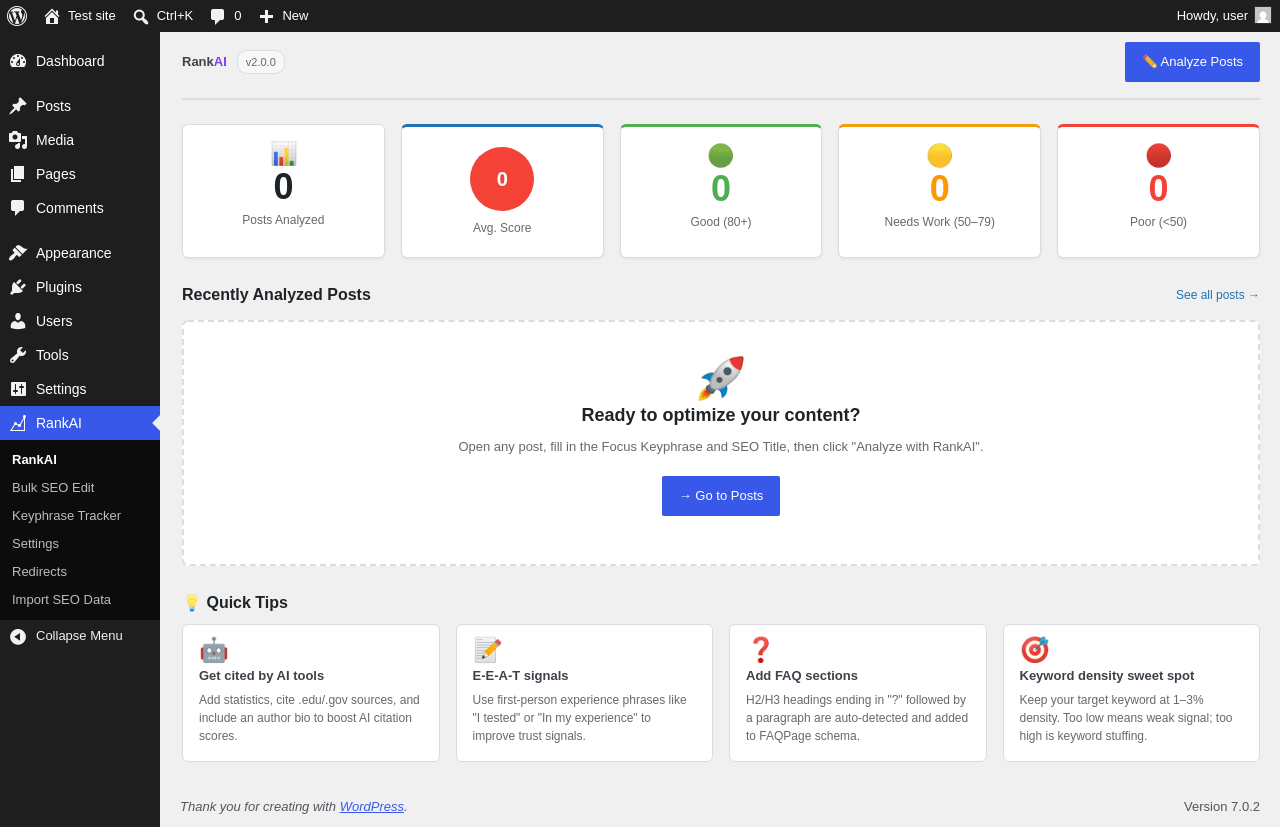Click the Version 7.0.2 footer text
Image resolution: width=1280 pixels, height=827 pixels.
click(x=1222, y=806)
